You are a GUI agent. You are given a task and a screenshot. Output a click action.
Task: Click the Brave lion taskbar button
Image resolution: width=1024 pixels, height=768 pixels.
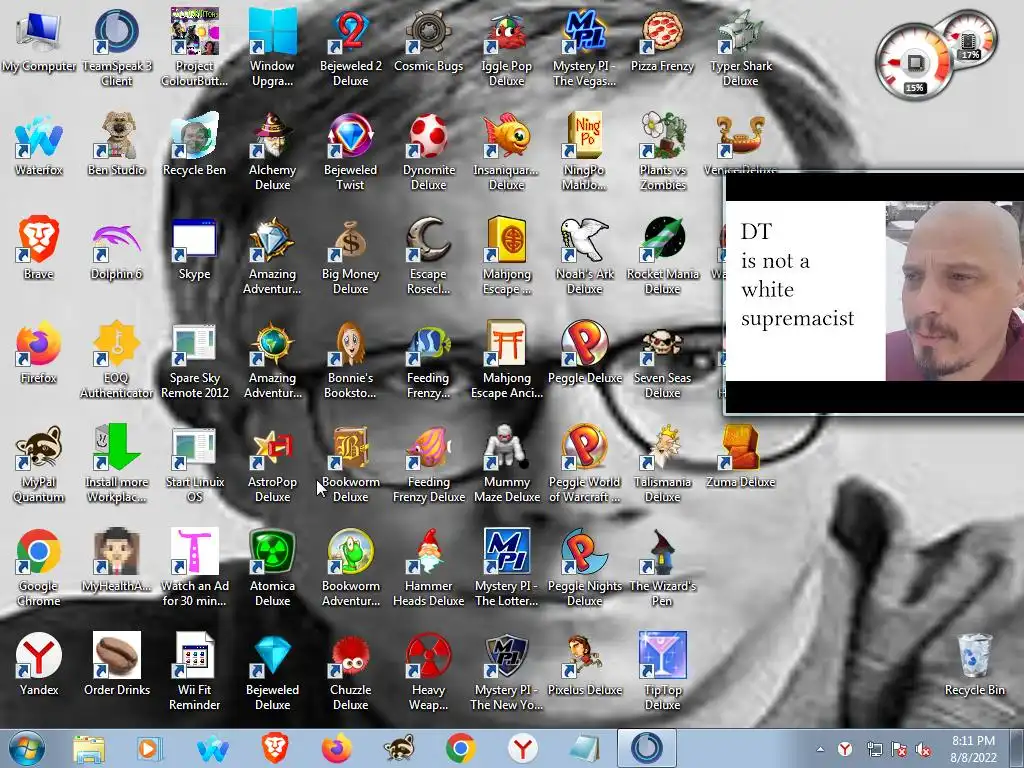click(x=275, y=748)
